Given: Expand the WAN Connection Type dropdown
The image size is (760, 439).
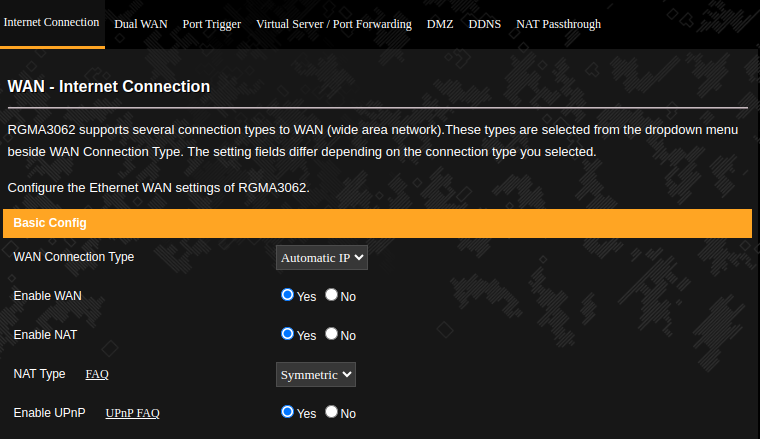Looking at the screenshot, I should tap(322, 258).
